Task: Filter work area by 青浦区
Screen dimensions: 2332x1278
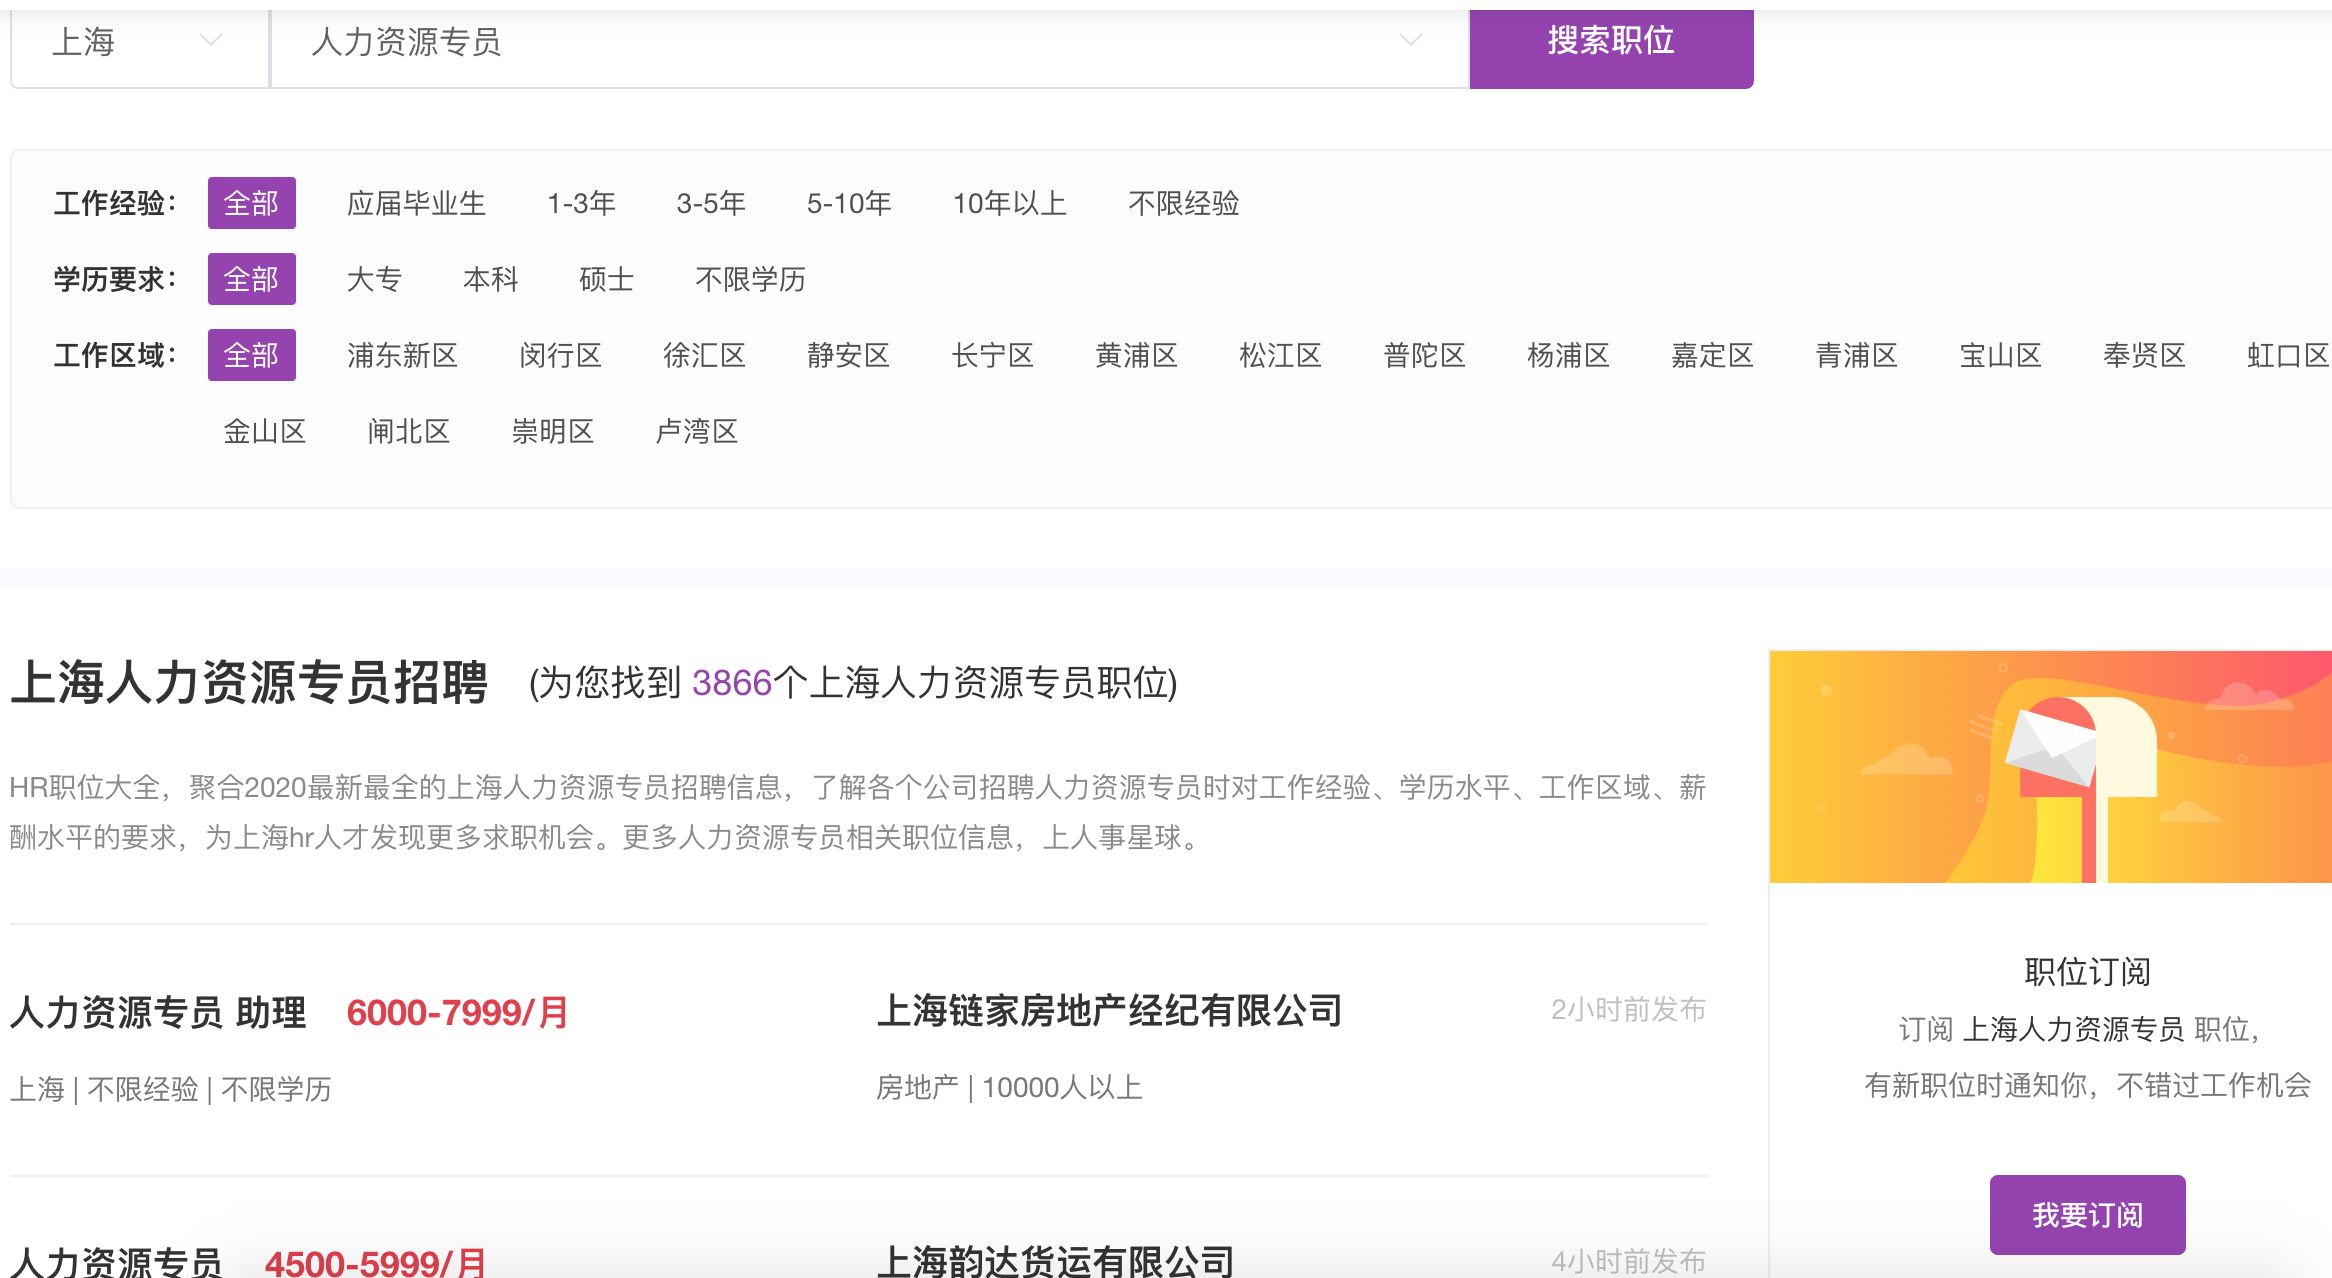Action: [1856, 355]
